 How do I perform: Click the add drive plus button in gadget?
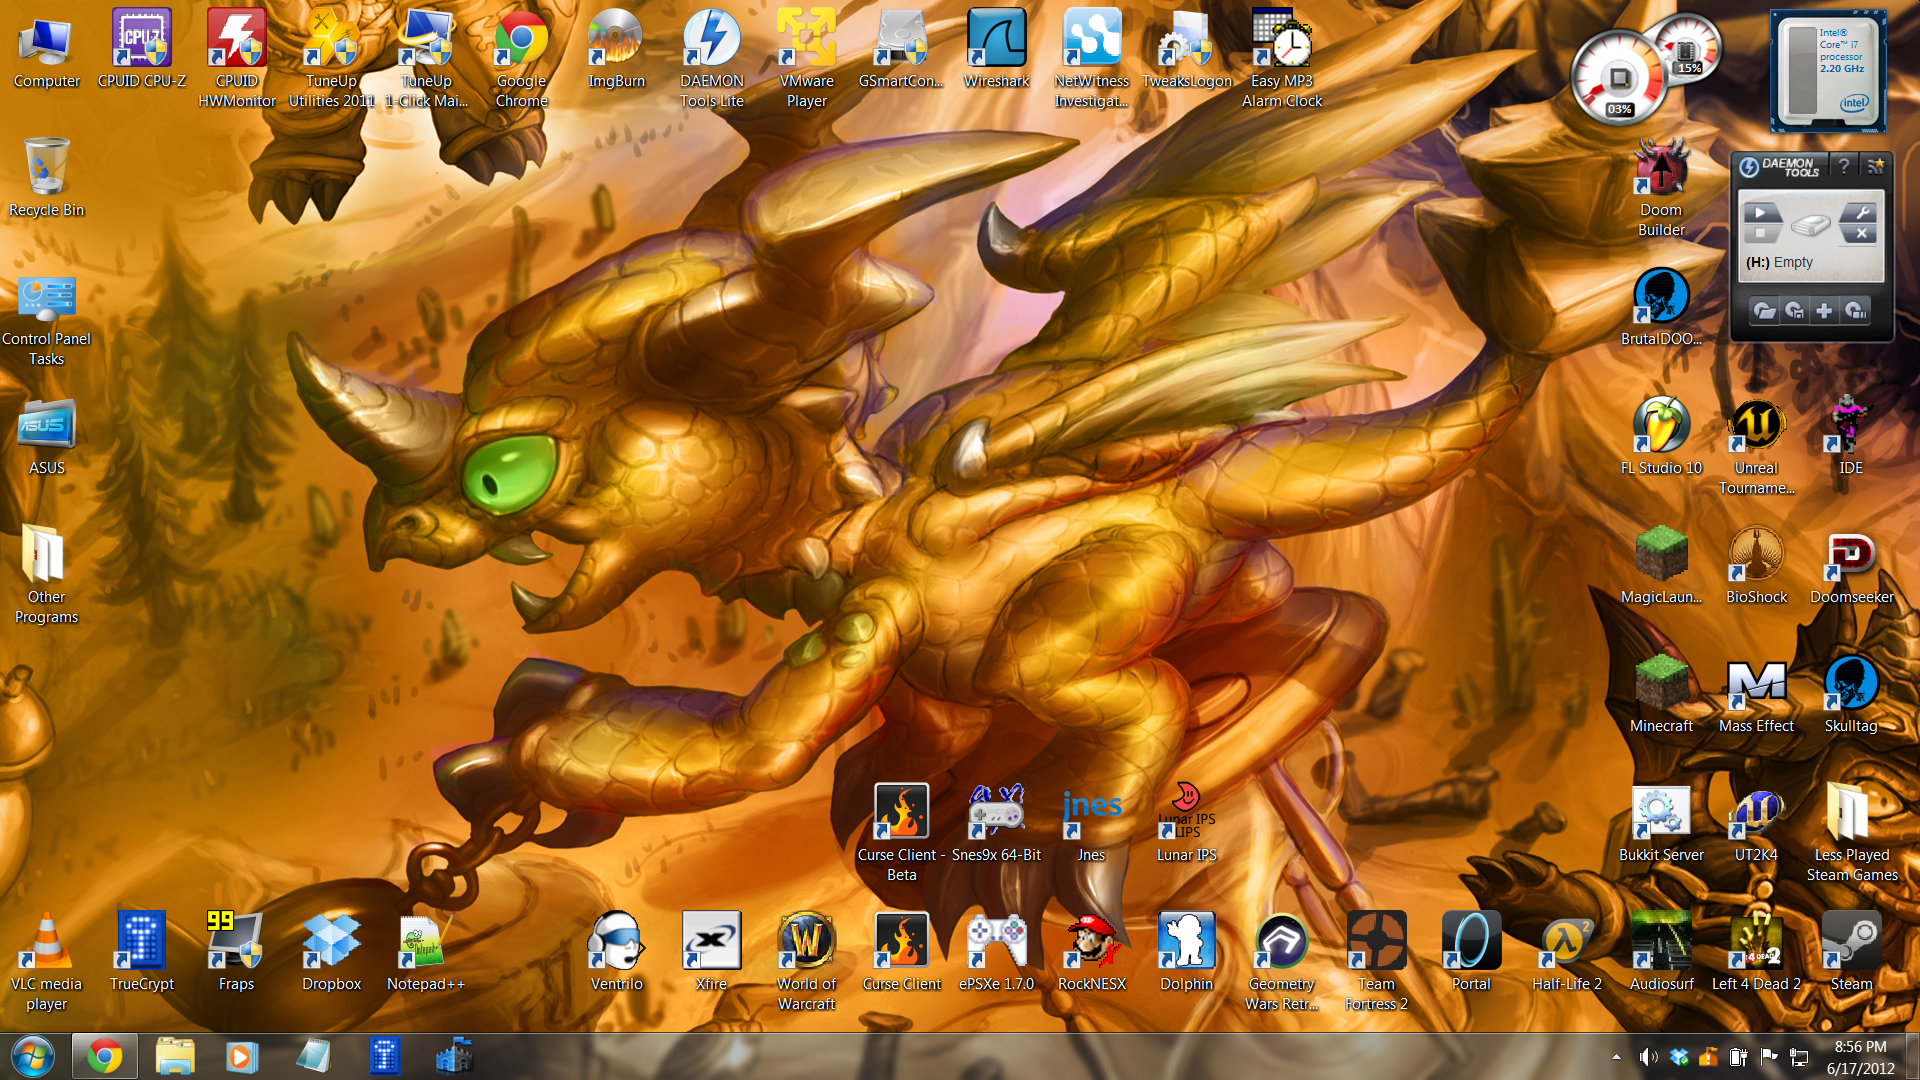1824,311
